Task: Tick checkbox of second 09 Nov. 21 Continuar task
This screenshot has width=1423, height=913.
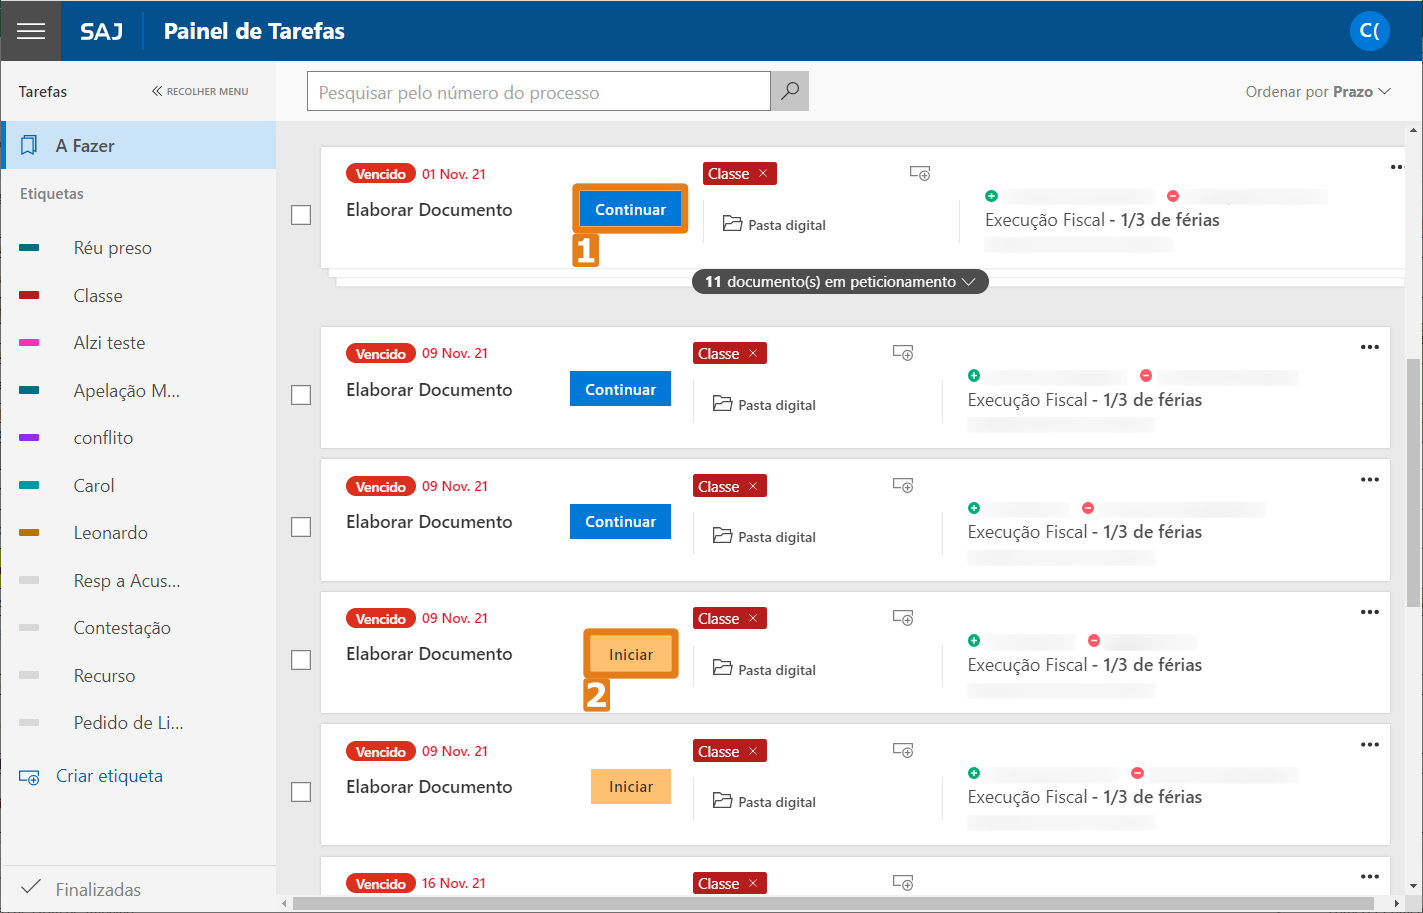Action: point(301,527)
